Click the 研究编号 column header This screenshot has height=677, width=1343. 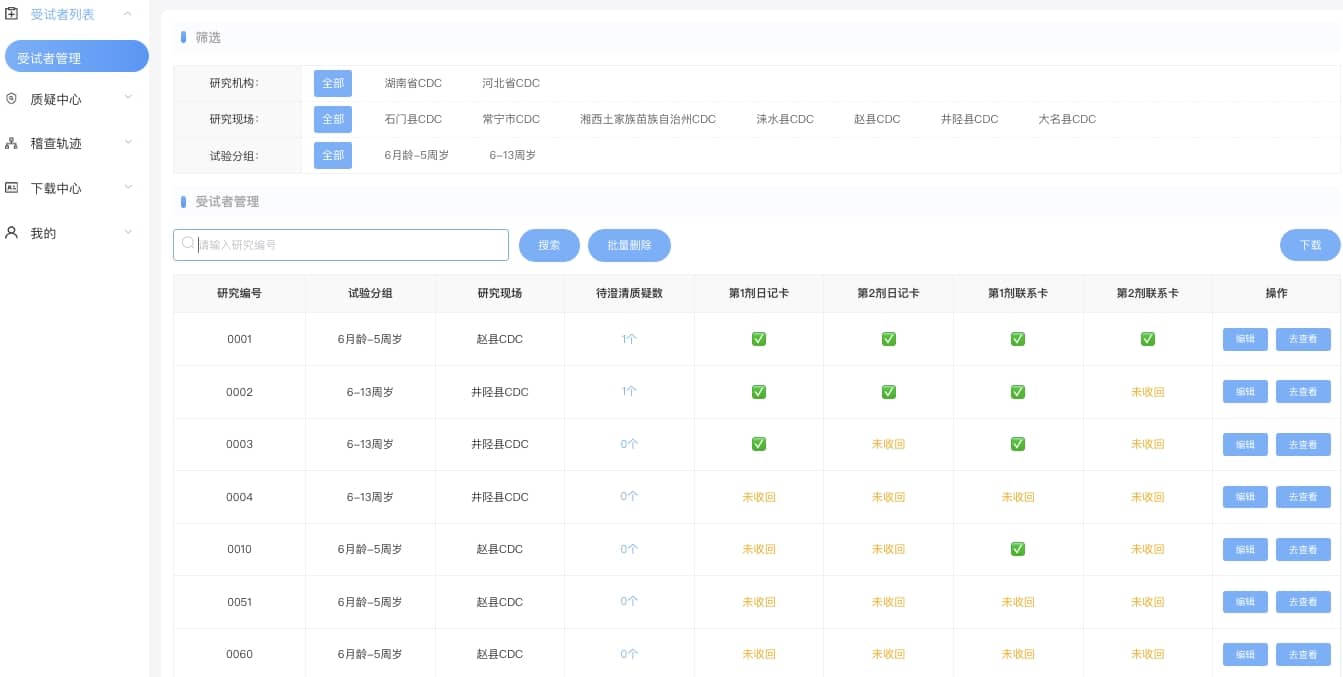(x=240, y=293)
